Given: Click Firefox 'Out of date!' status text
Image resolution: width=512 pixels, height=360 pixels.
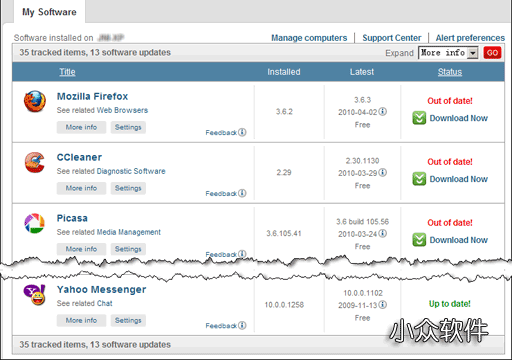Looking at the screenshot, I should pyautogui.click(x=450, y=101).
